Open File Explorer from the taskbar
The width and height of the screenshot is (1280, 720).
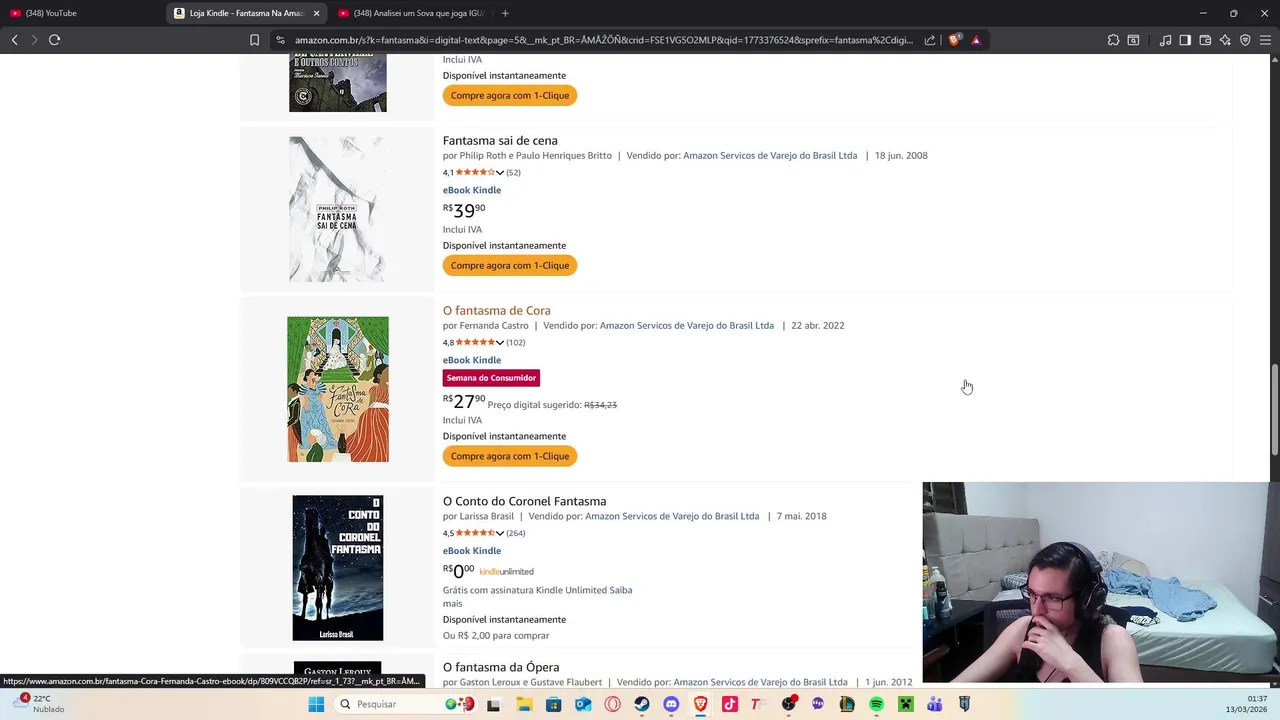[x=524, y=704]
